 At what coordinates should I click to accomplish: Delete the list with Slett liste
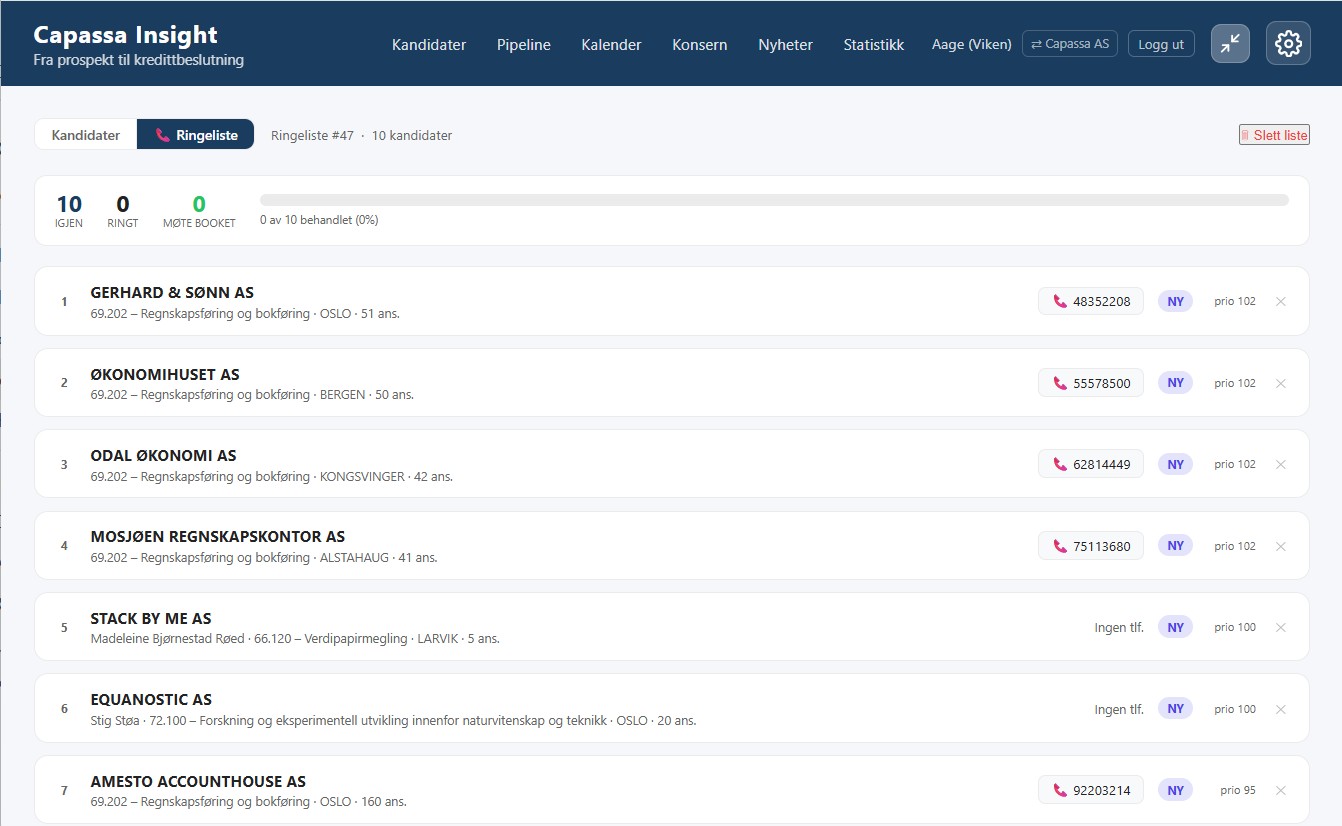1274,135
